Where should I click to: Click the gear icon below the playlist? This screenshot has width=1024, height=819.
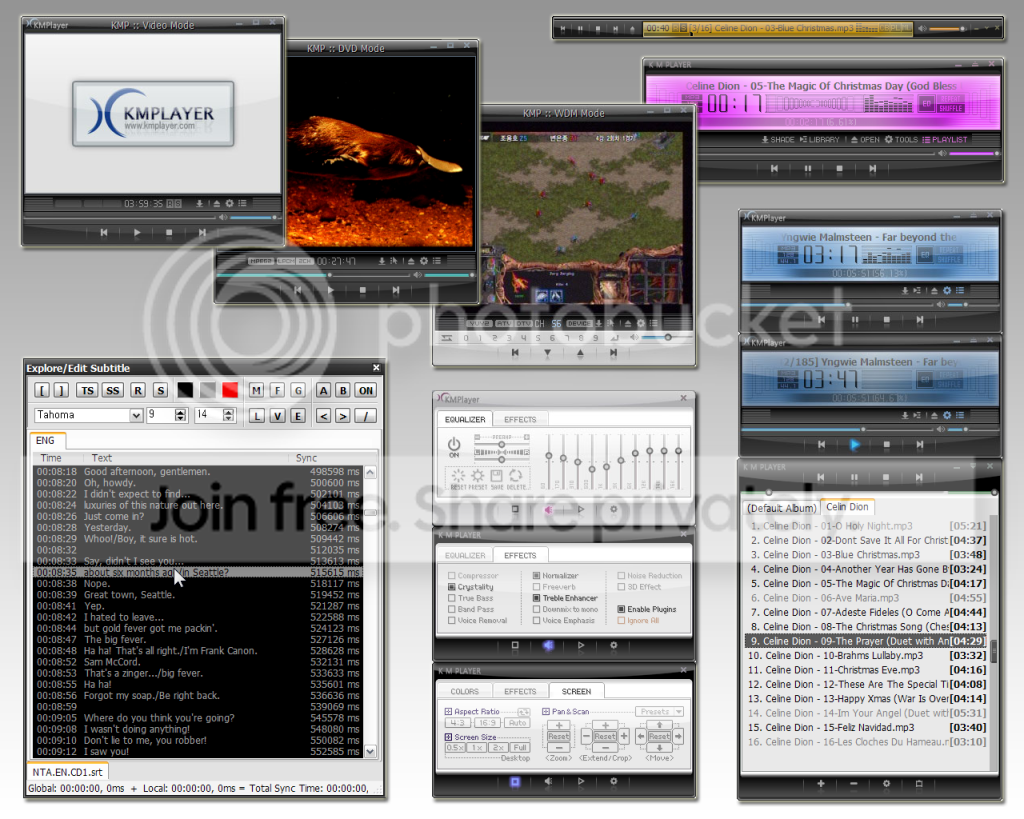point(886,784)
